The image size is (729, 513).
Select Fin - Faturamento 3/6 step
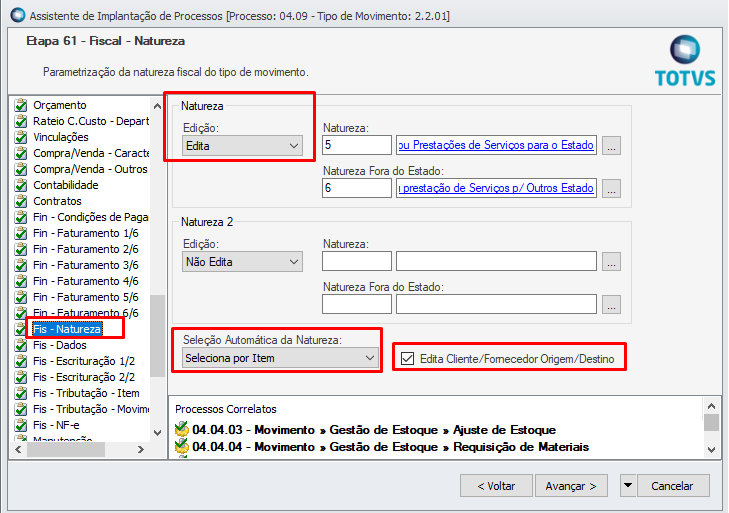[x=86, y=265]
